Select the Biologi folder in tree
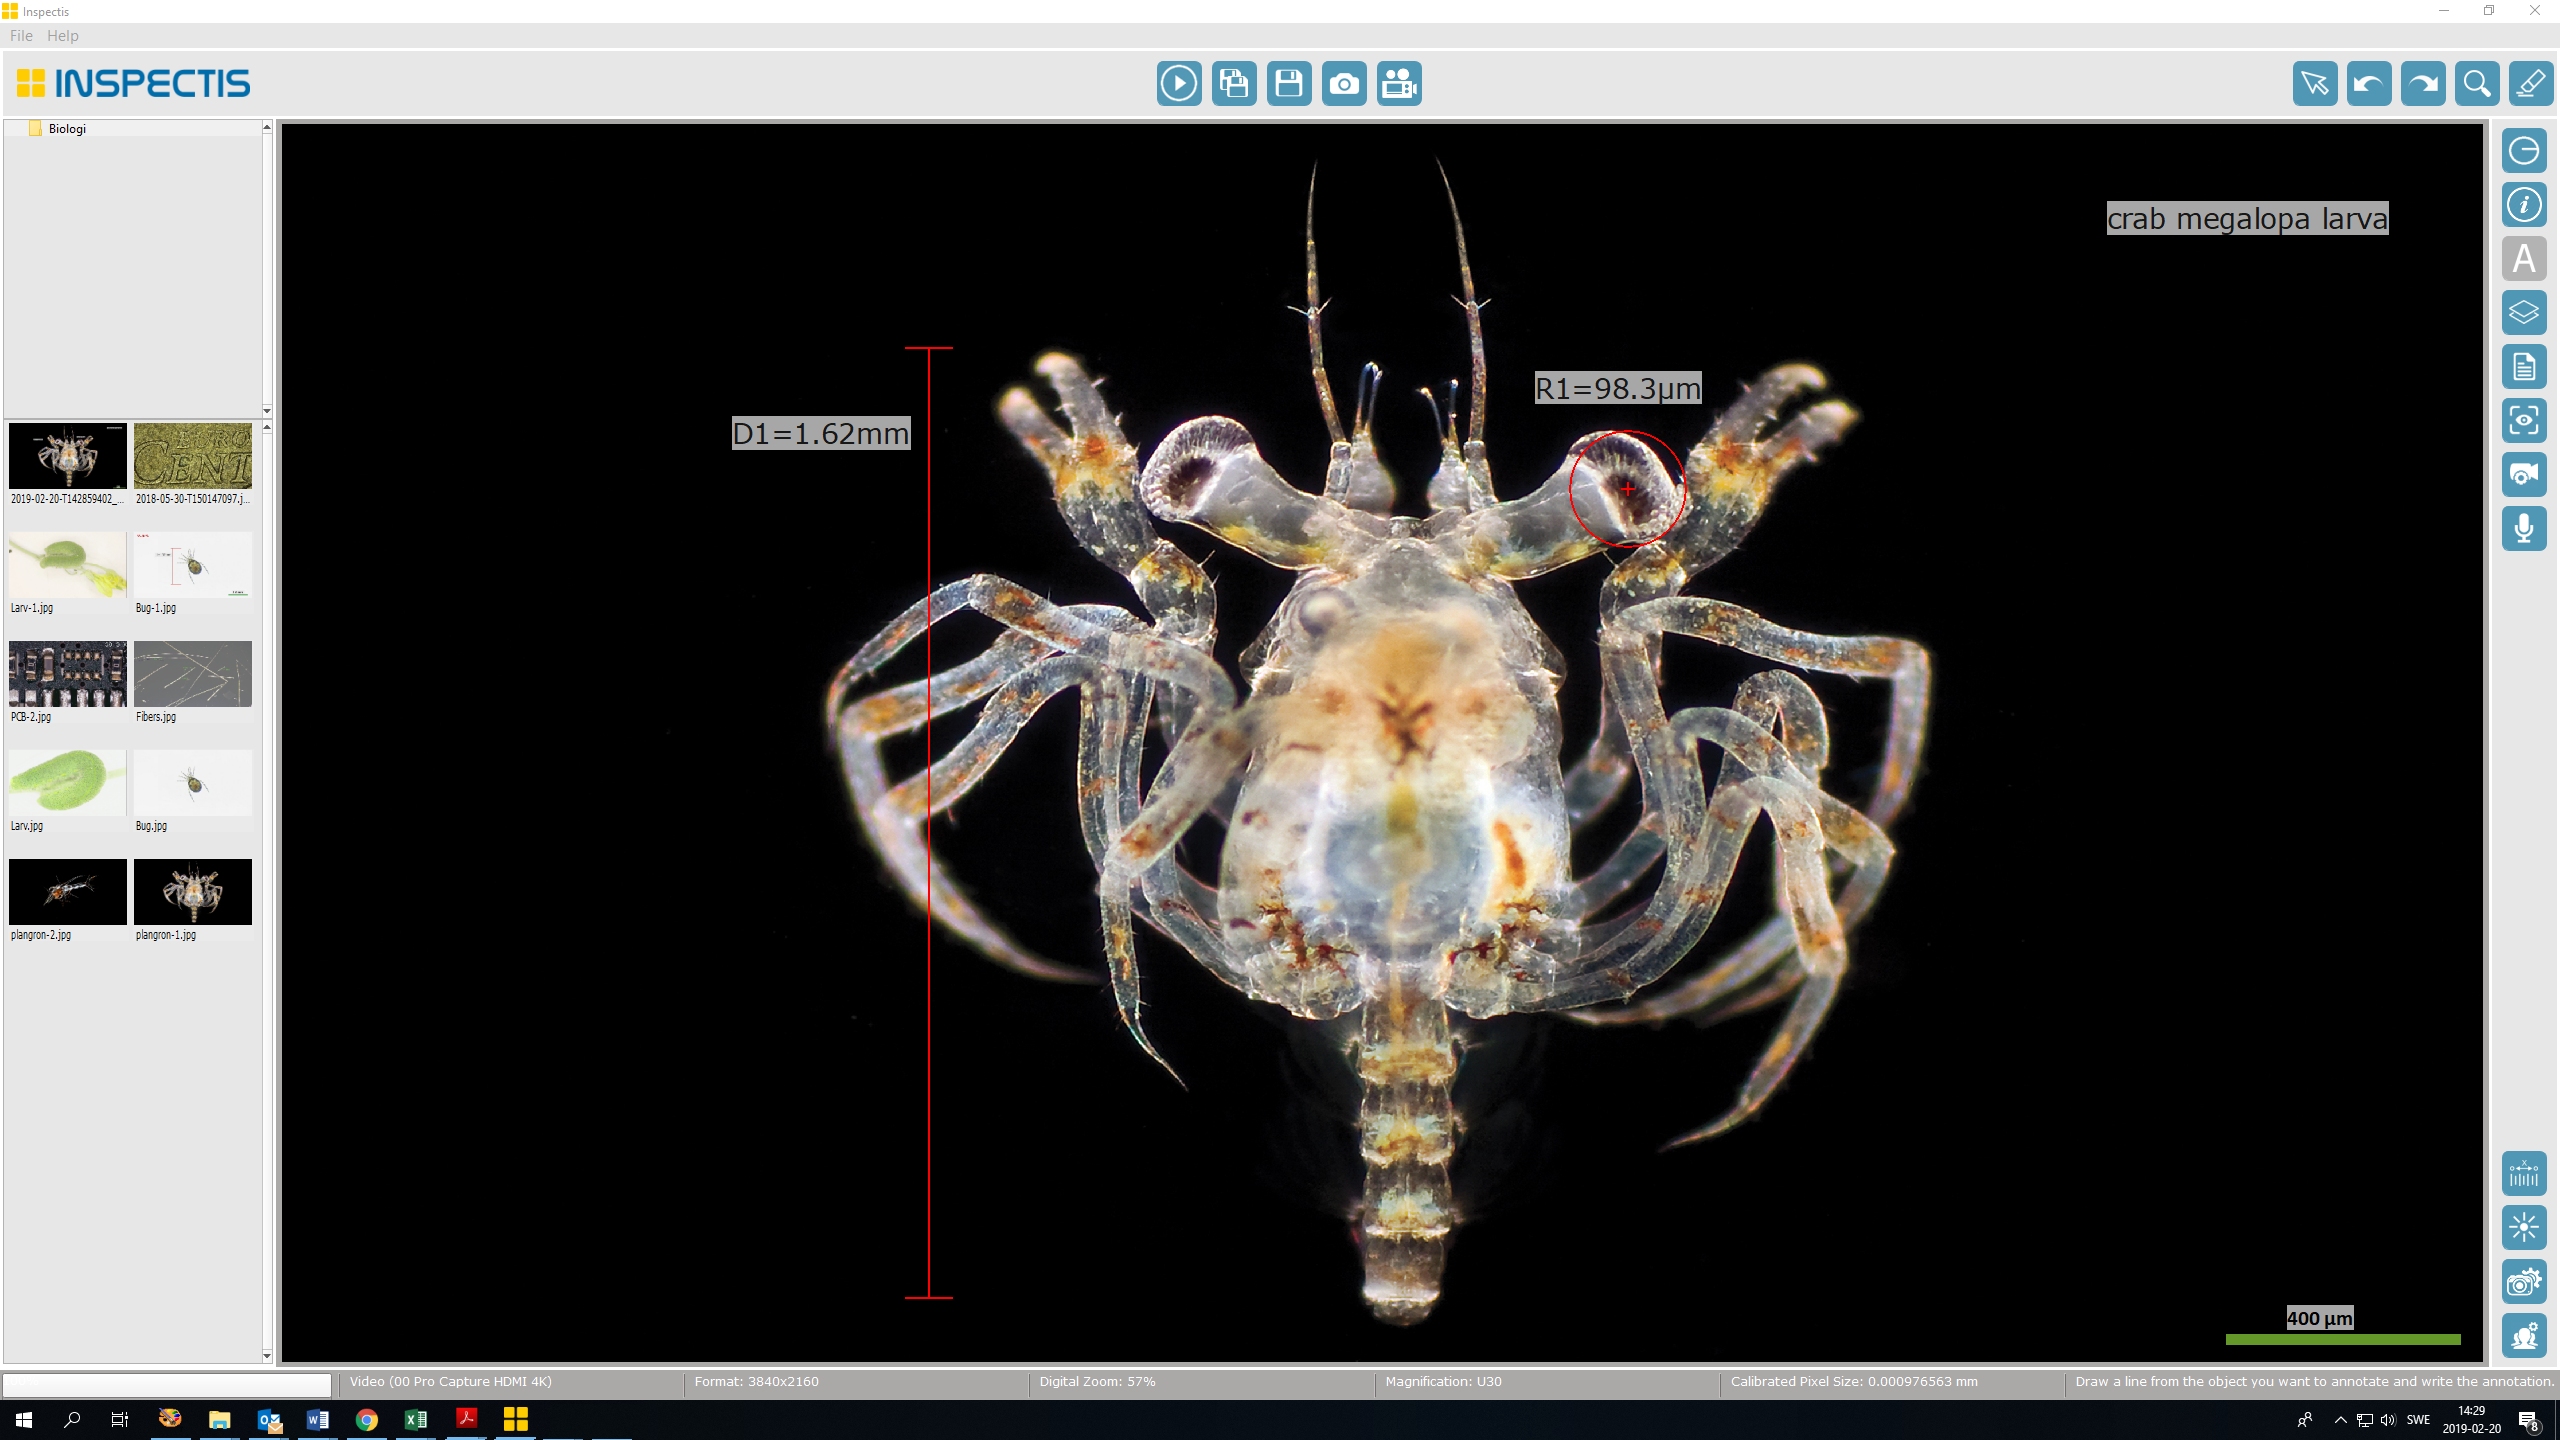 point(67,129)
